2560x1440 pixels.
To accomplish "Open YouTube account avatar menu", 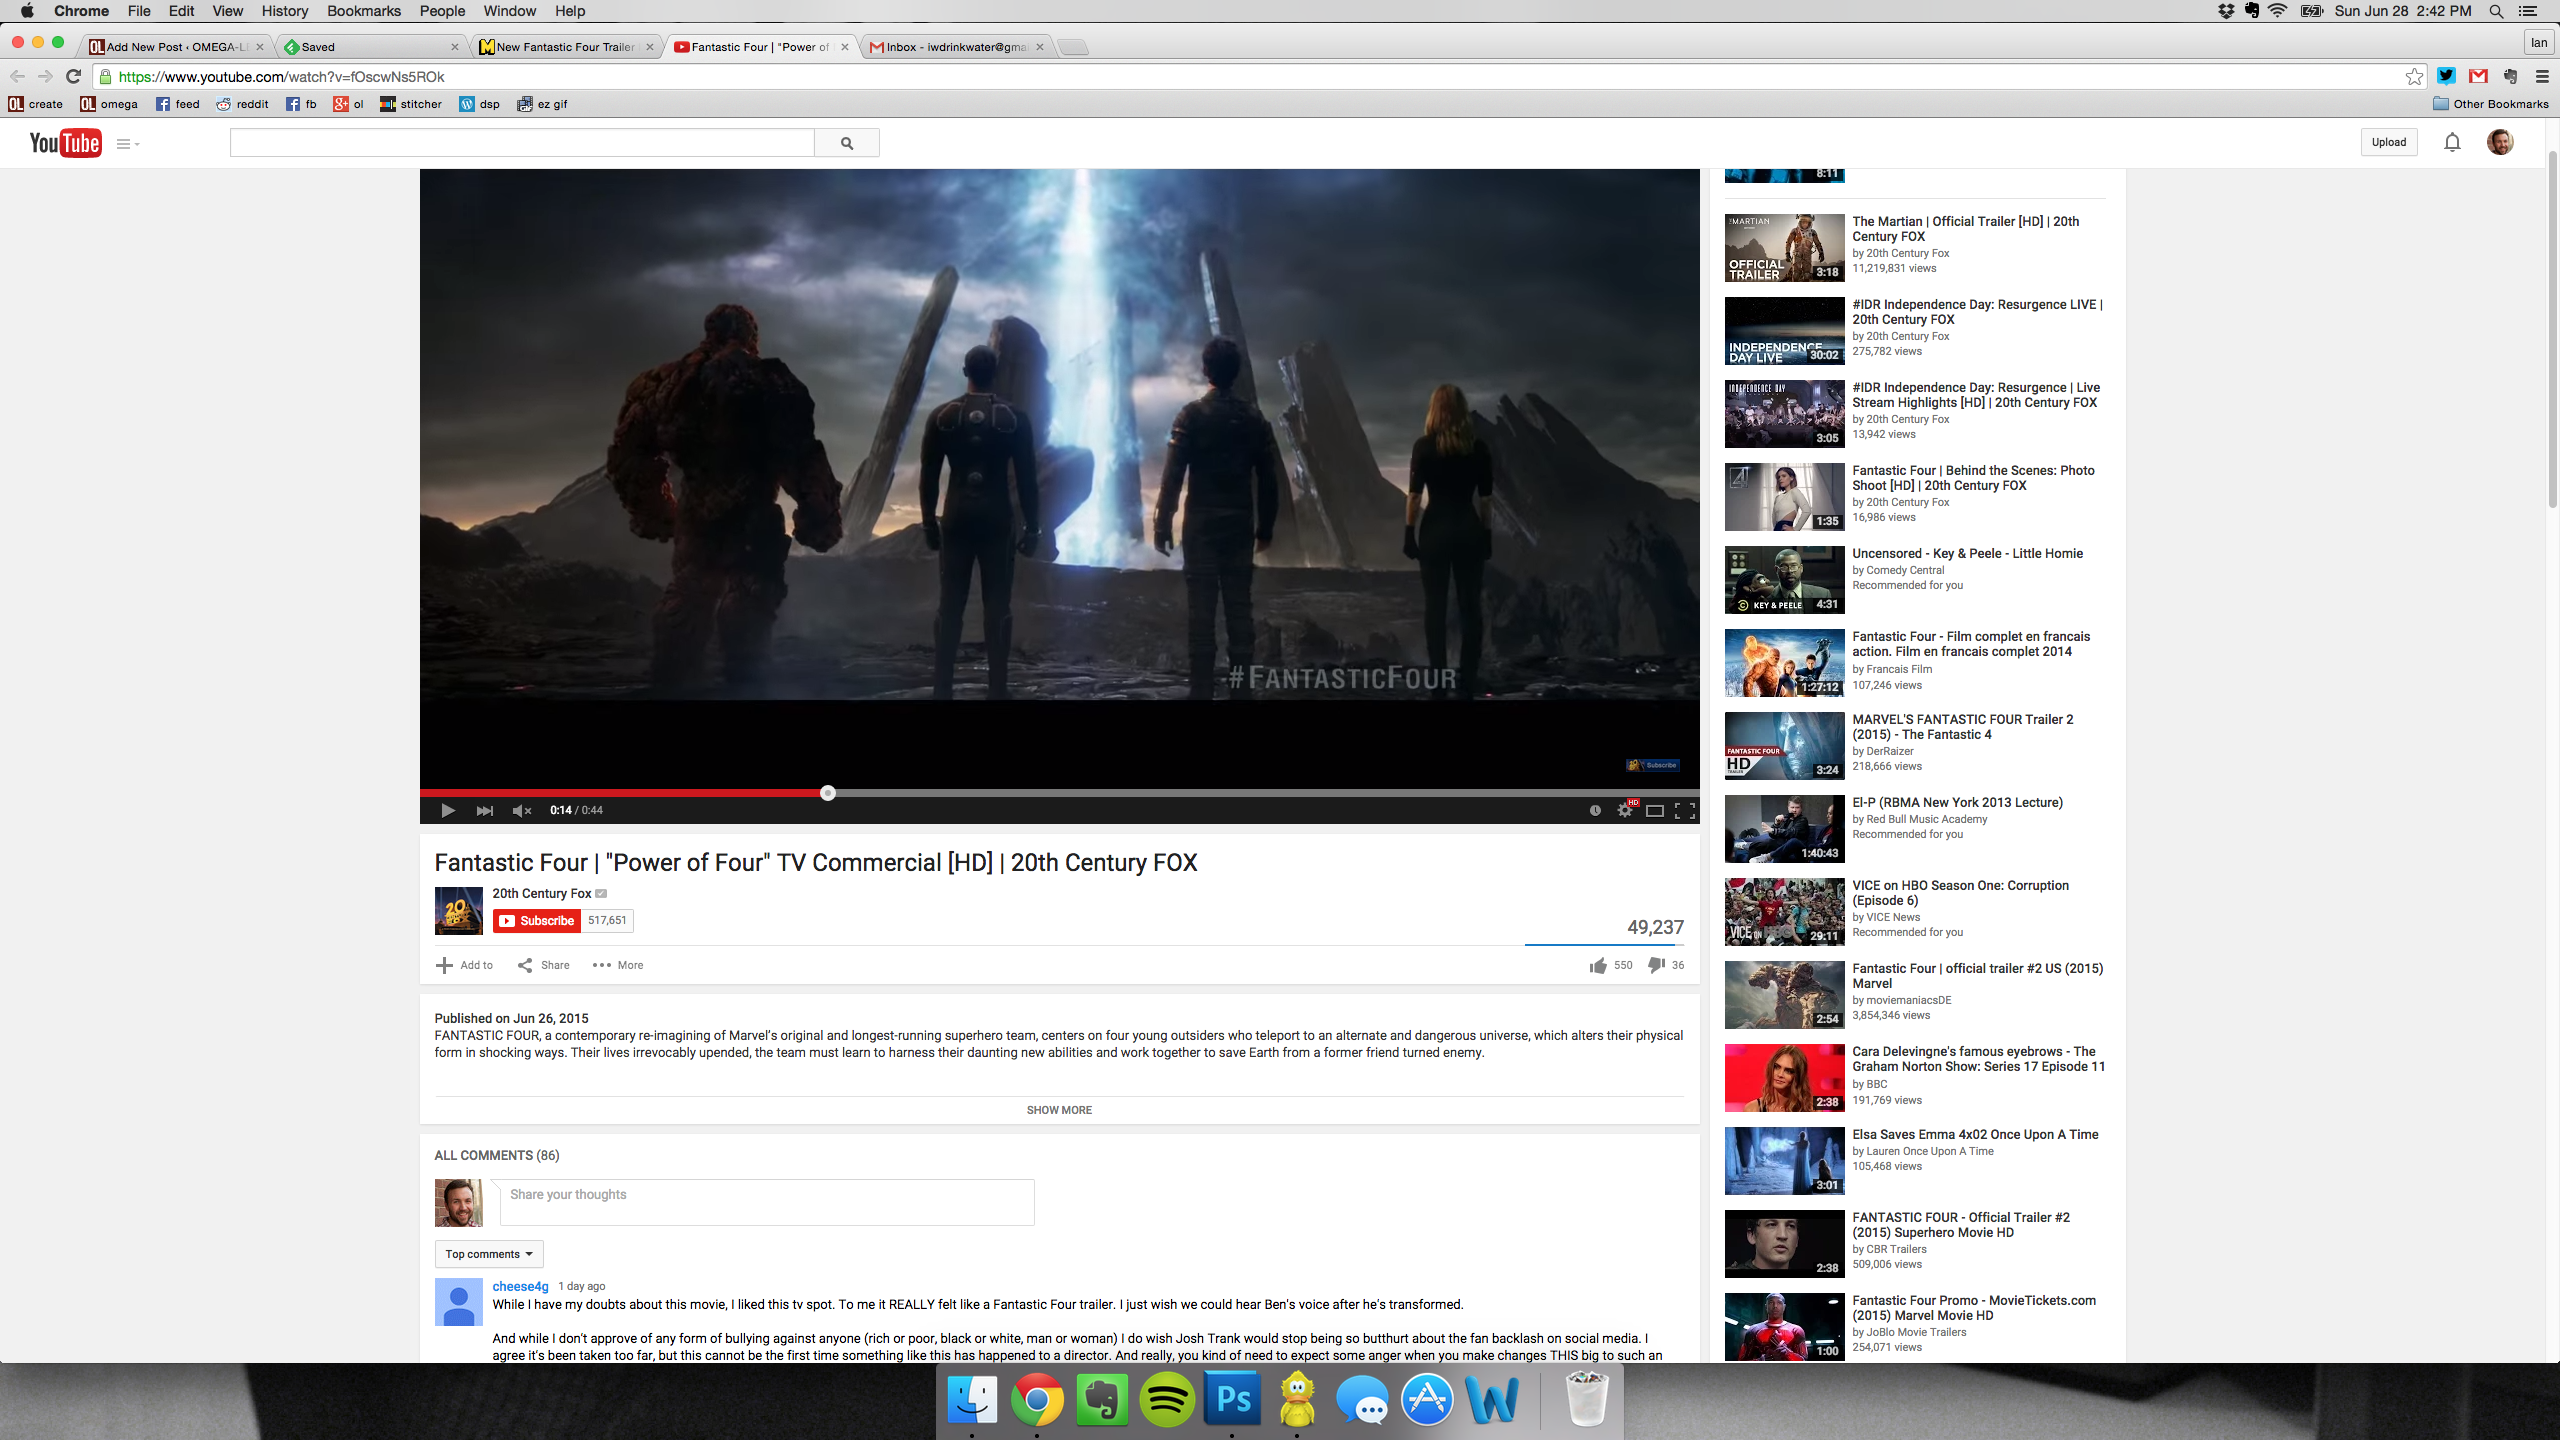I will (2500, 142).
